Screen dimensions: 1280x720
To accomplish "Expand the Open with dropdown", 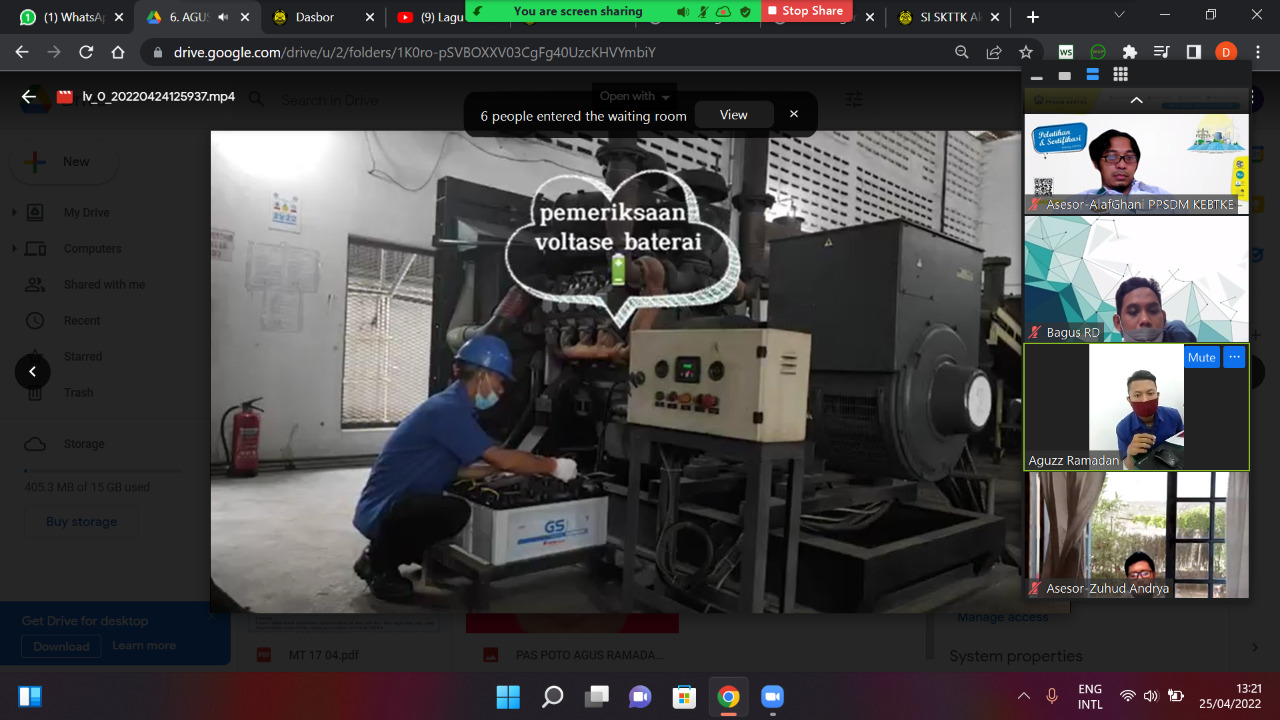I will [634, 96].
